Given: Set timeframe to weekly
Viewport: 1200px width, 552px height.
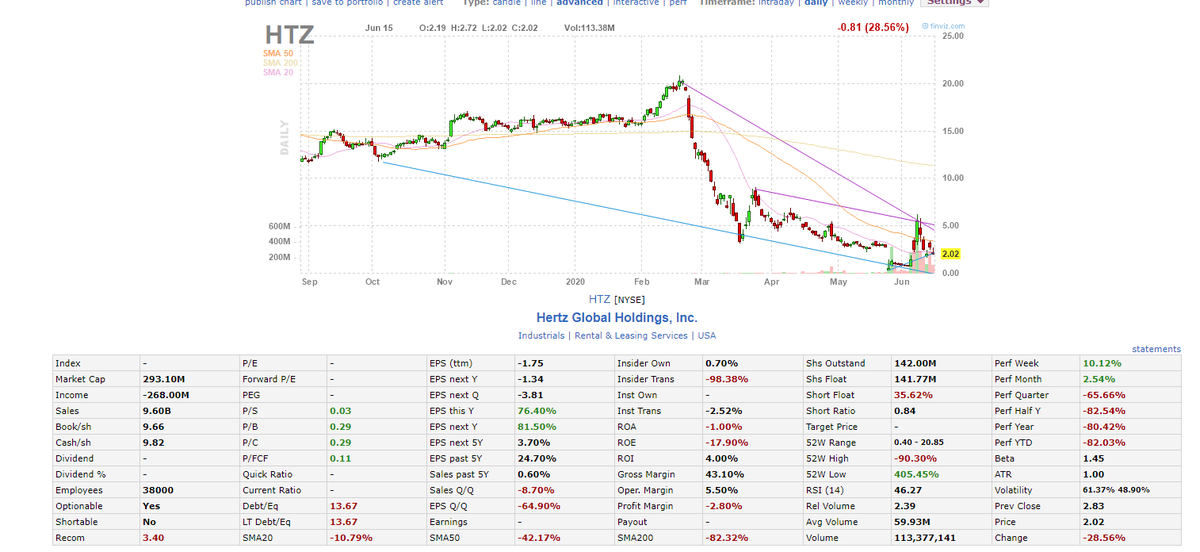Looking at the screenshot, I should point(853,3).
